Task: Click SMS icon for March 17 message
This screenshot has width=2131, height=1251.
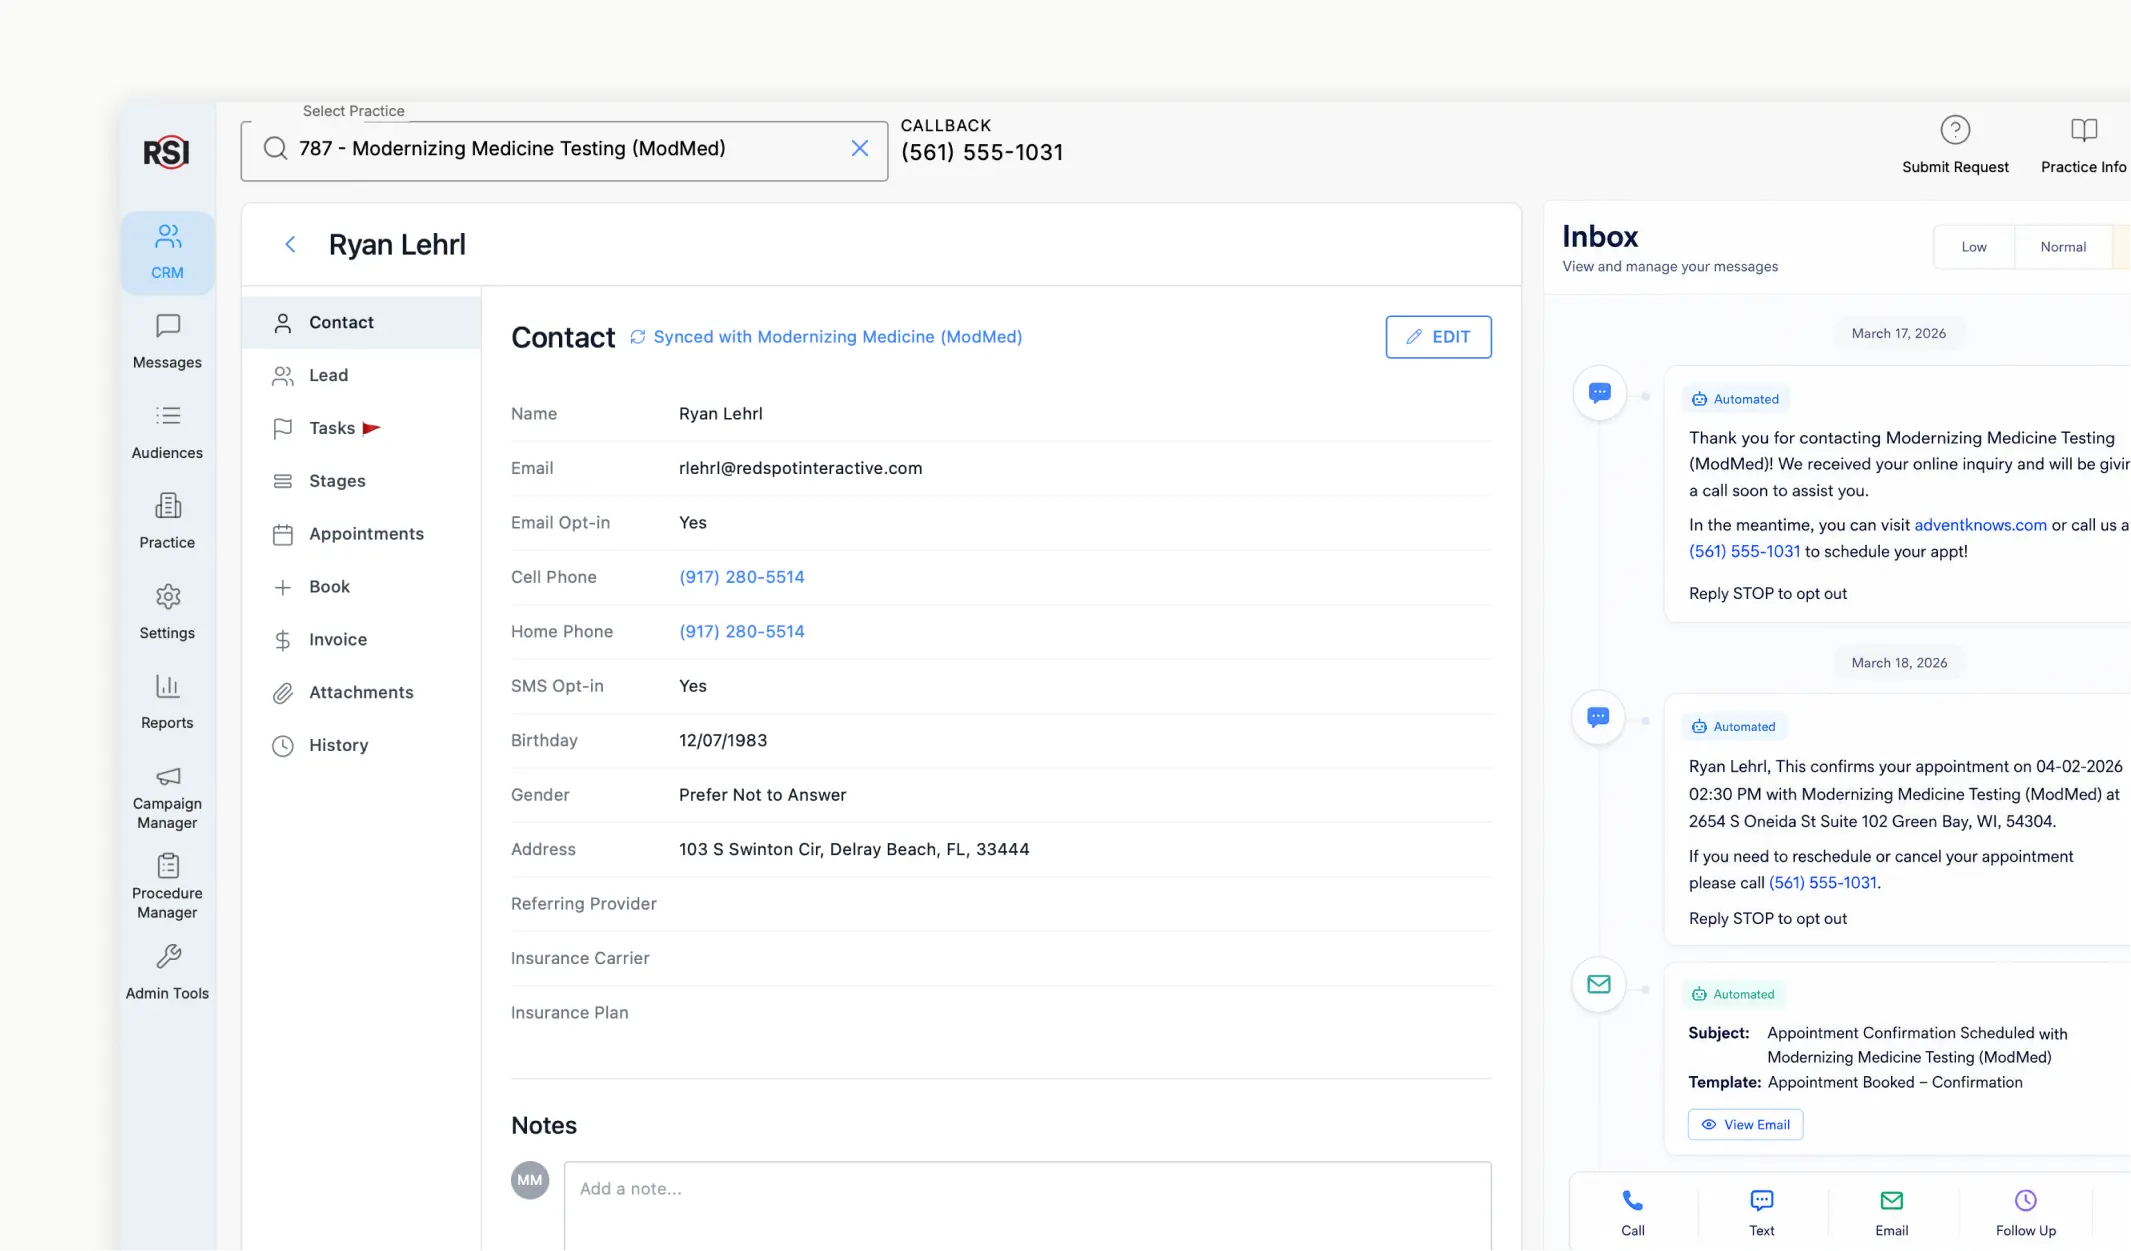Action: click(1599, 393)
